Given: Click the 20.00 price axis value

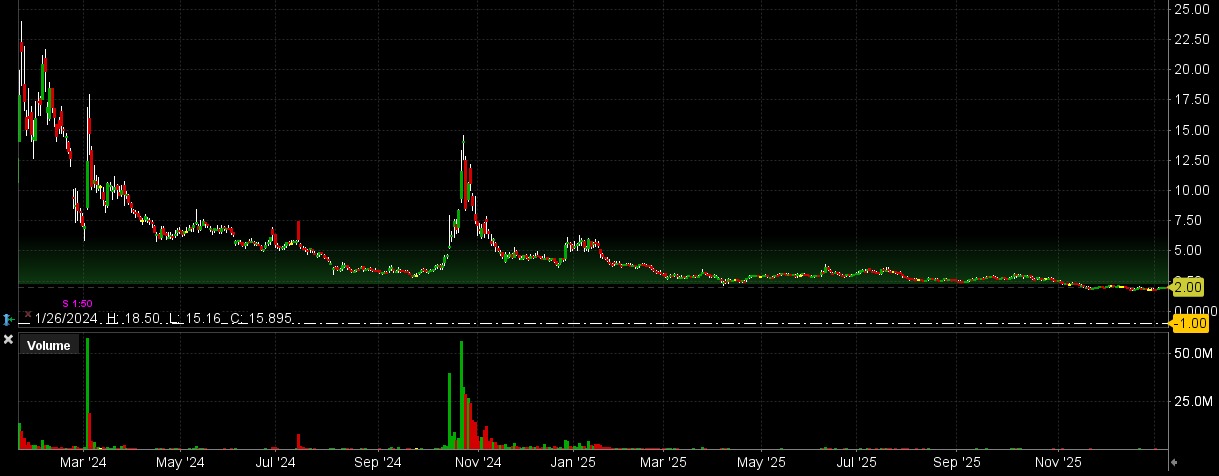Looking at the screenshot, I should pyautogui.click(x=1194, y=69).
